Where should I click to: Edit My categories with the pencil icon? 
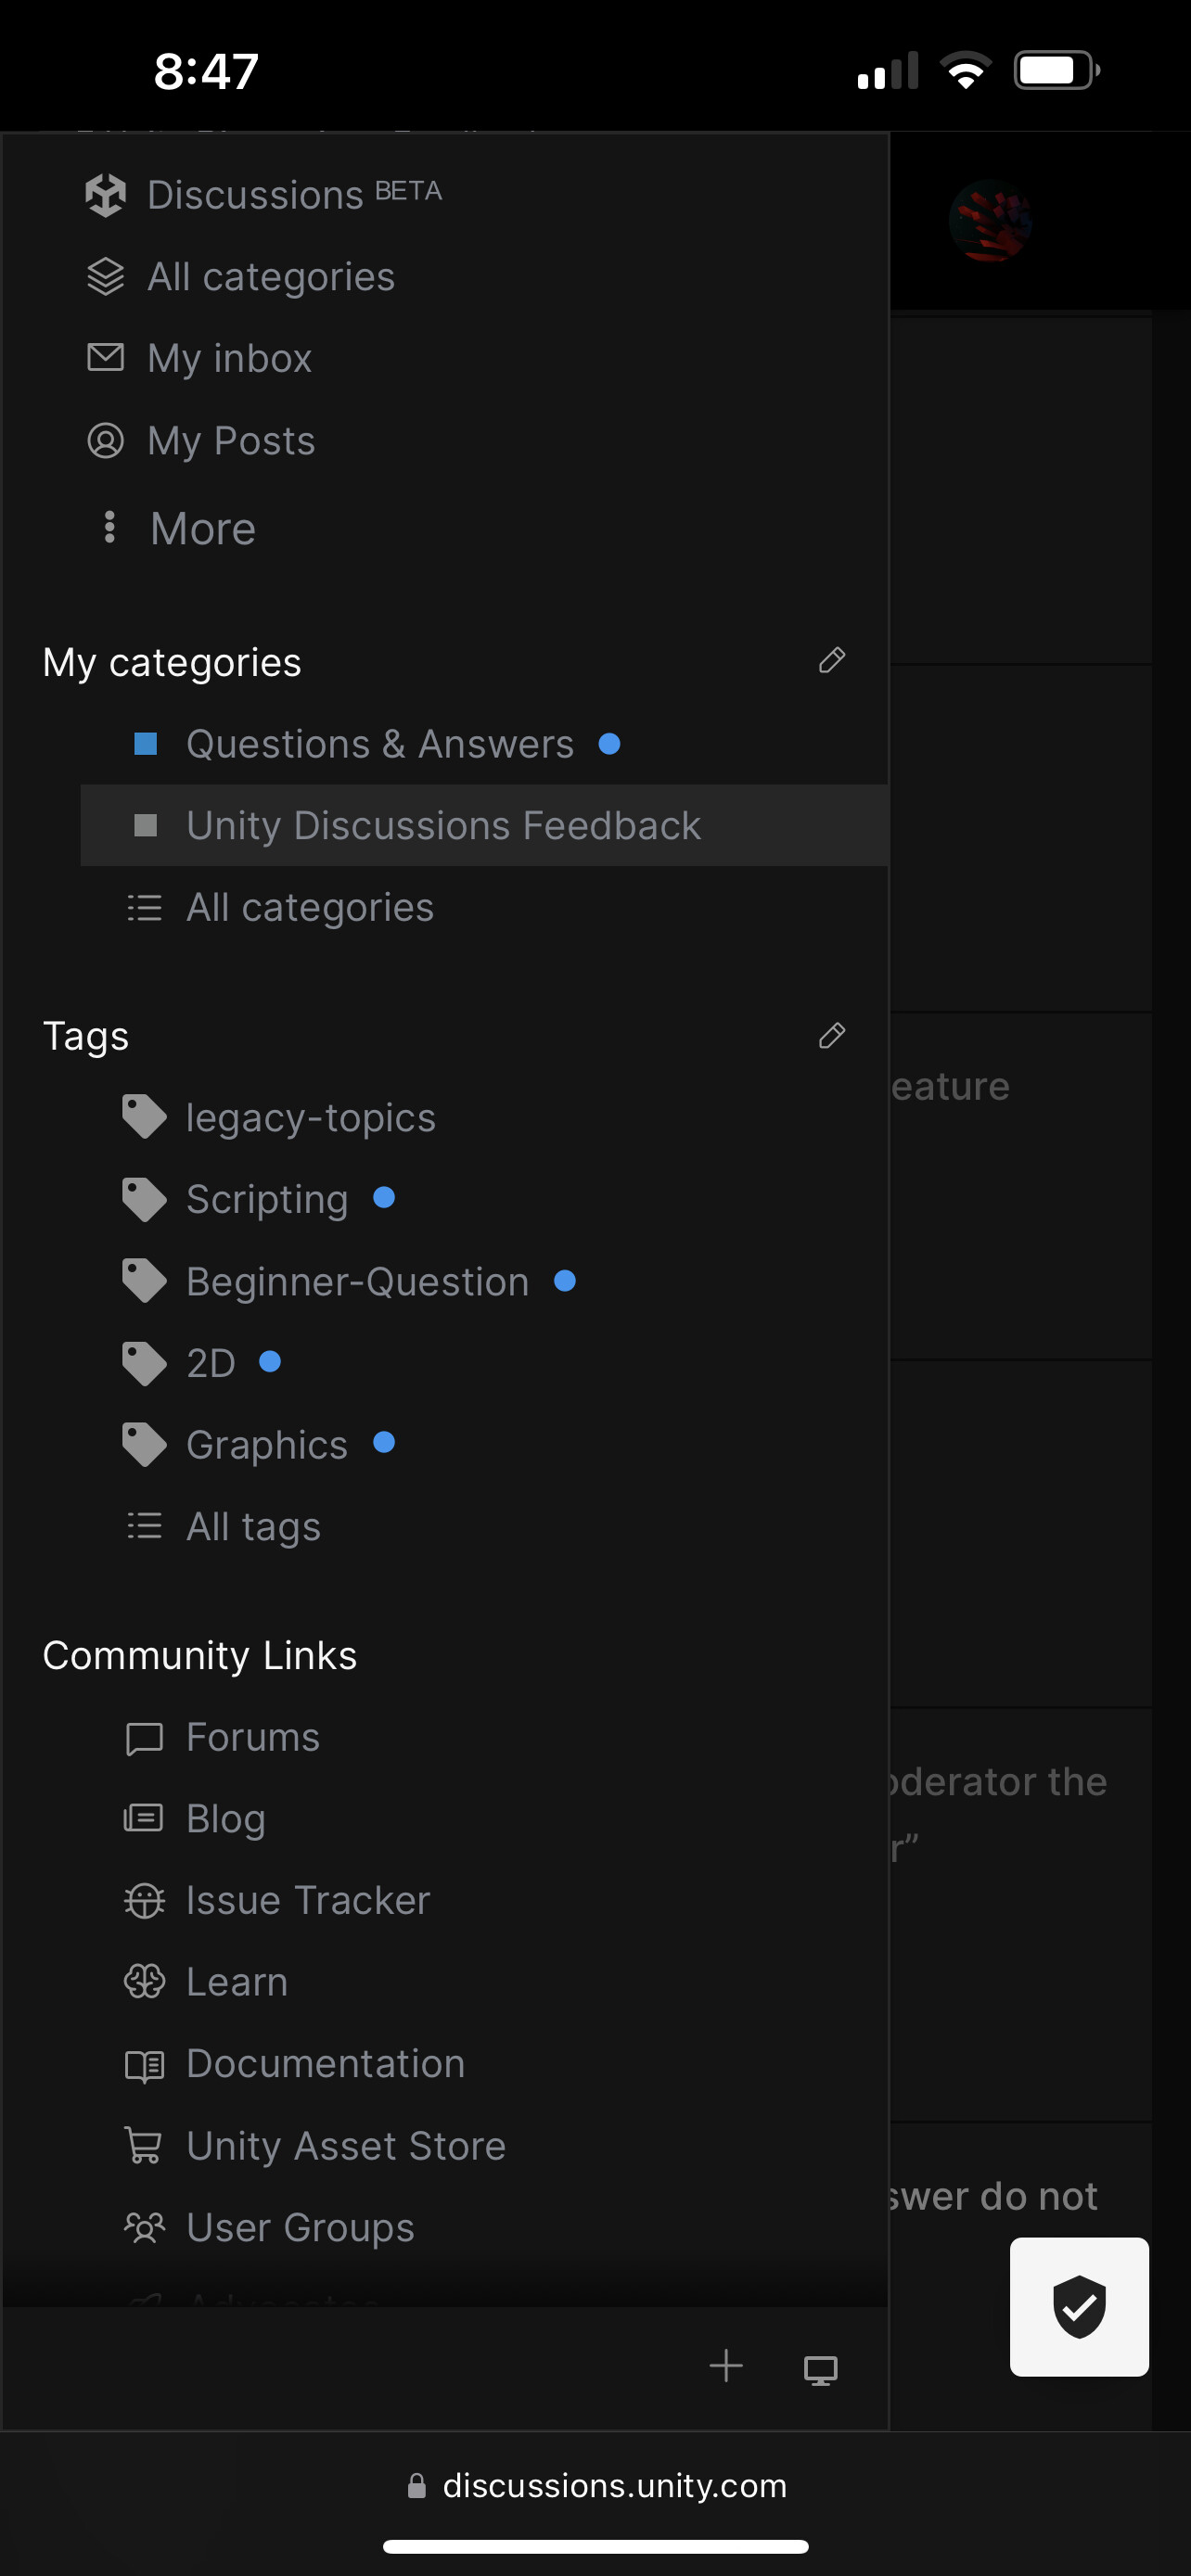pos(831,661)
